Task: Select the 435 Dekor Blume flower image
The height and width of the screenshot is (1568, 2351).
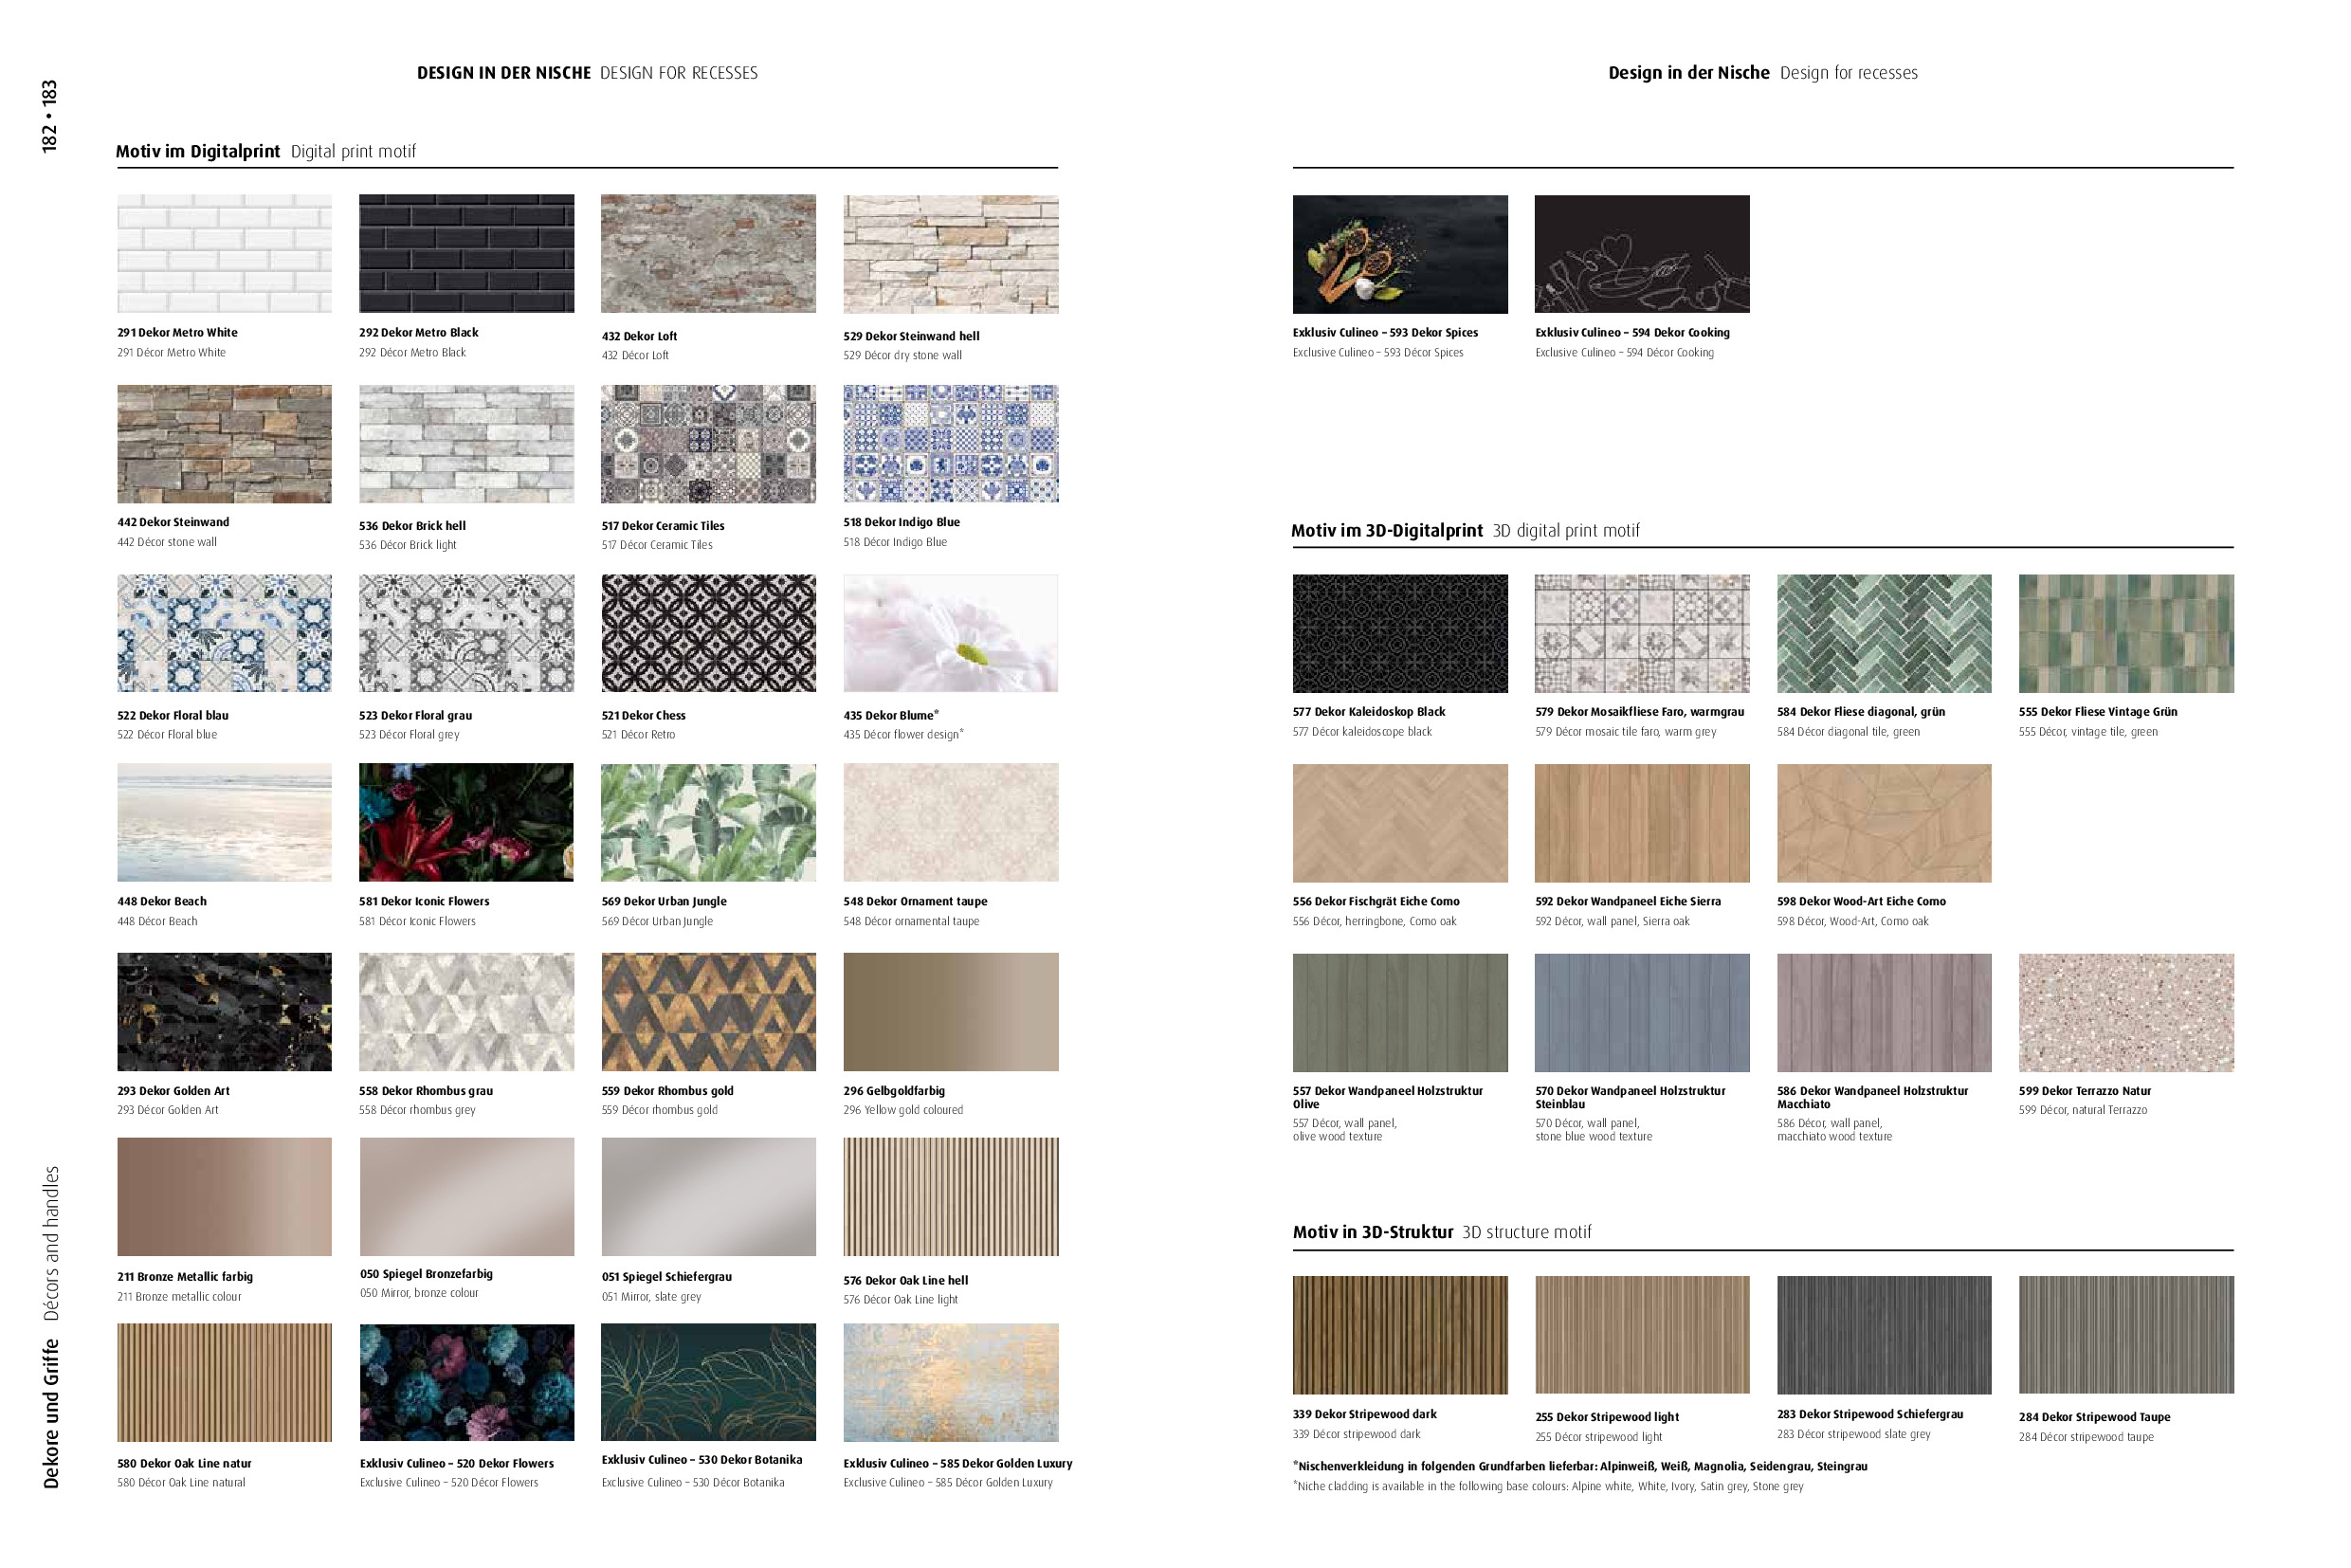Action: (950, 632)
